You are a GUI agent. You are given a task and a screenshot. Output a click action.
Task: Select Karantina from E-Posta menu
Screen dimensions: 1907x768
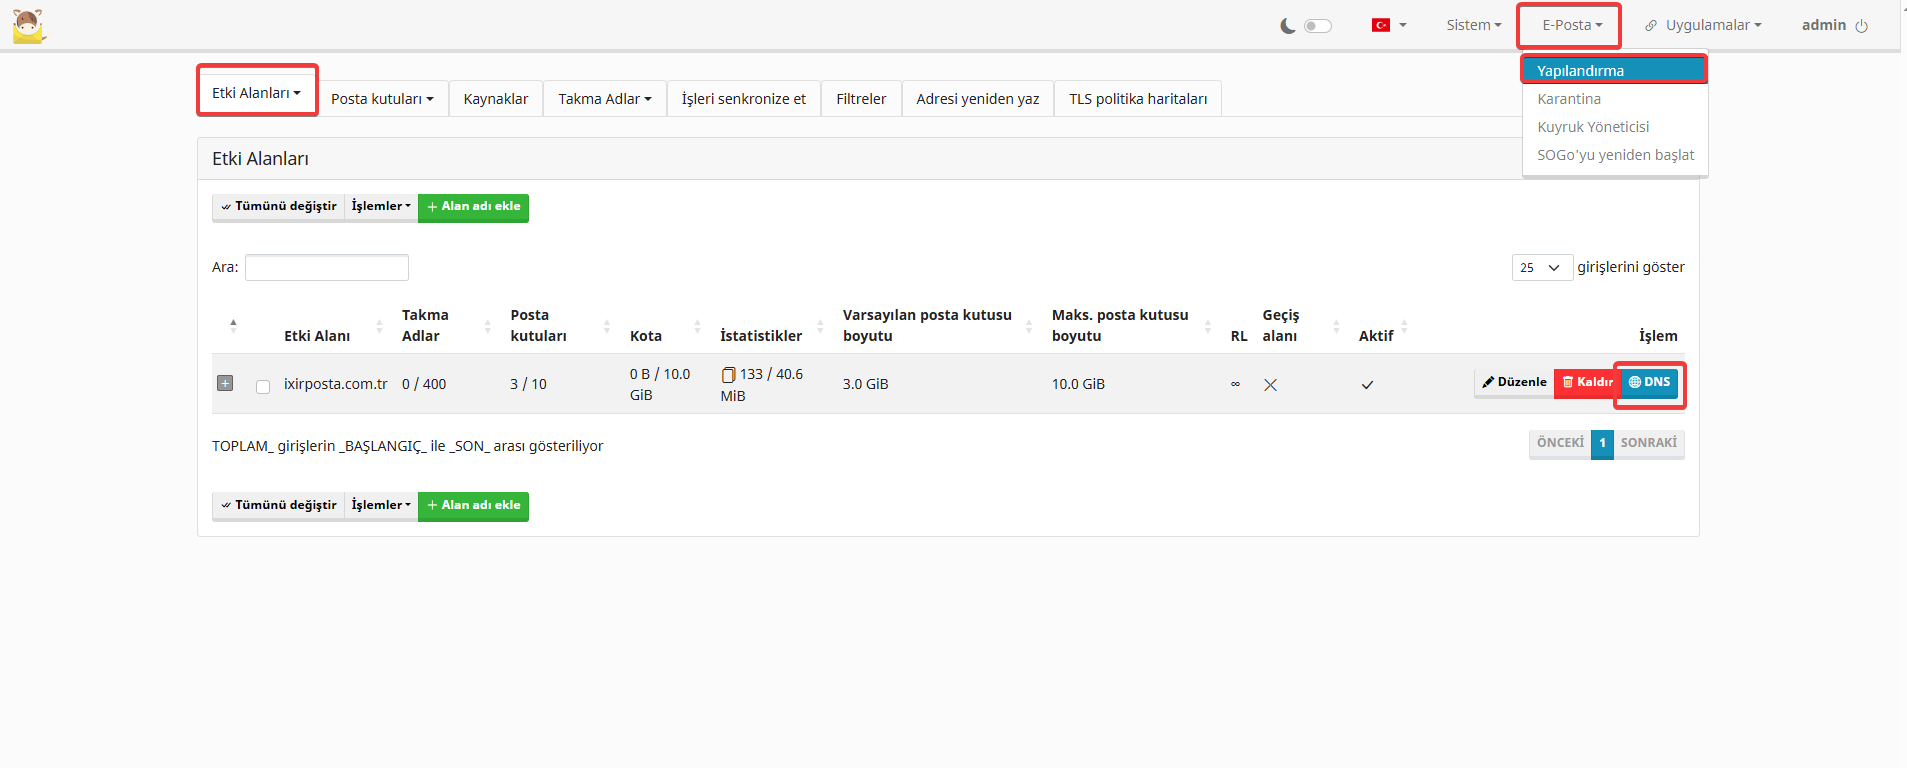pos(1569,99)
